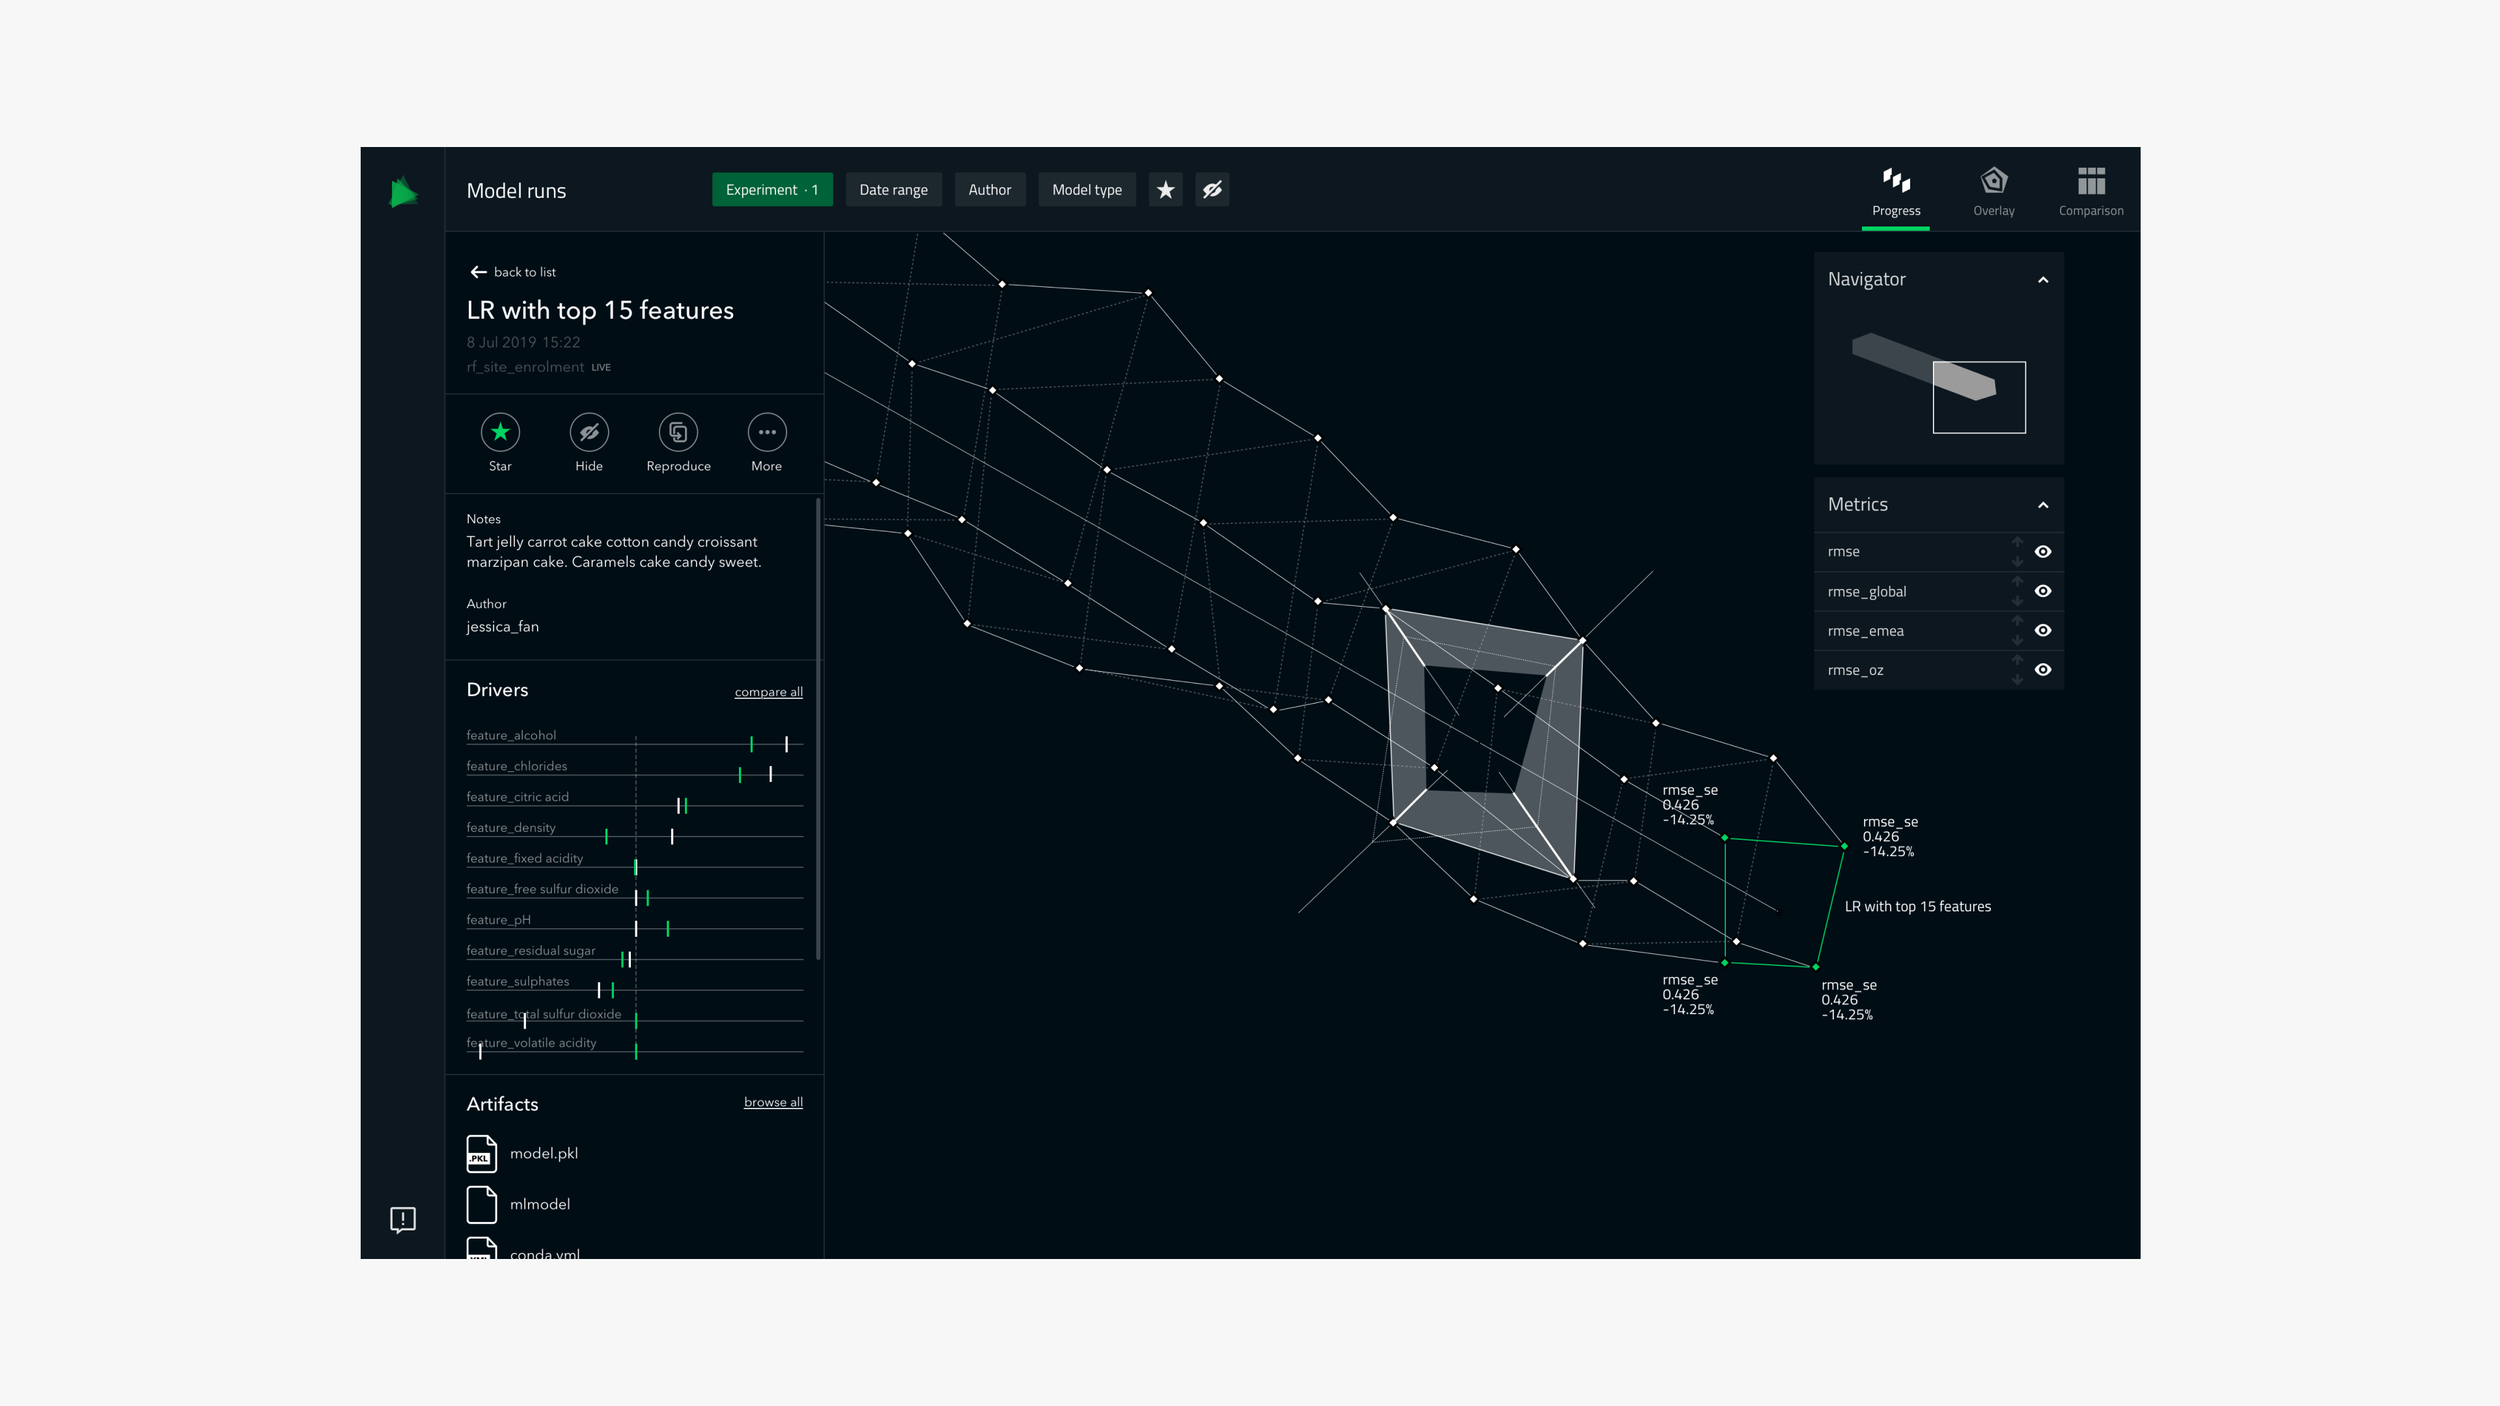This screenshot has height=1406, width=2500.
Task: Click the Hide run icon
Action: click(x=589, y=432)
